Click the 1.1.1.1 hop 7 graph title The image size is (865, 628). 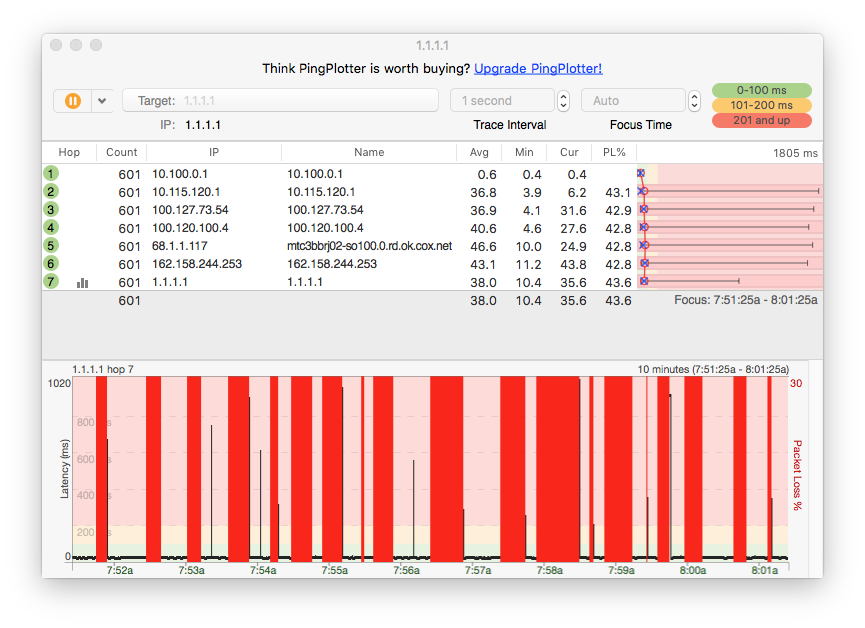[x=103, y=369]
